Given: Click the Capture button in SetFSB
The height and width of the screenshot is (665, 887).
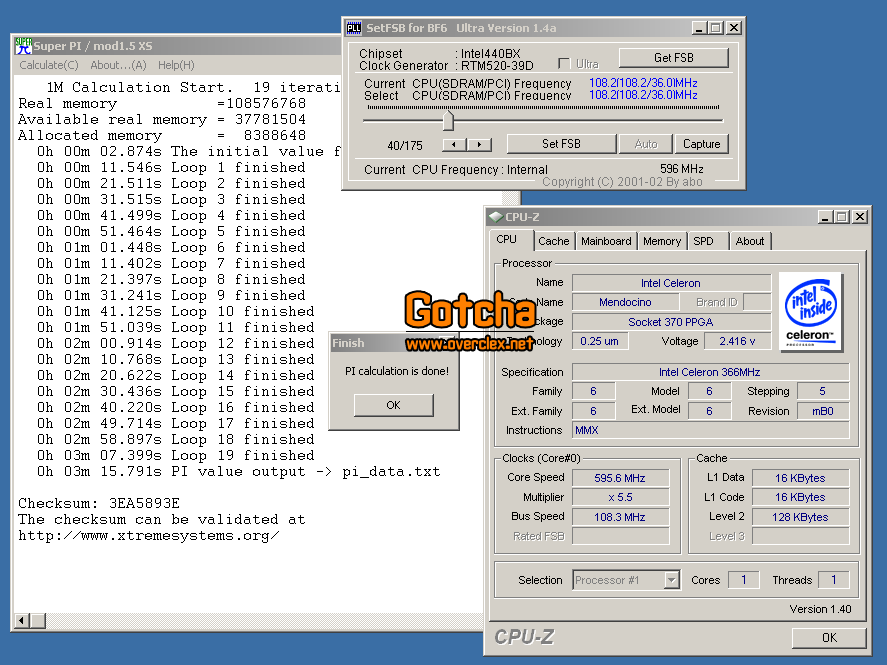Looking at the screenshot, I should point(701,144).
